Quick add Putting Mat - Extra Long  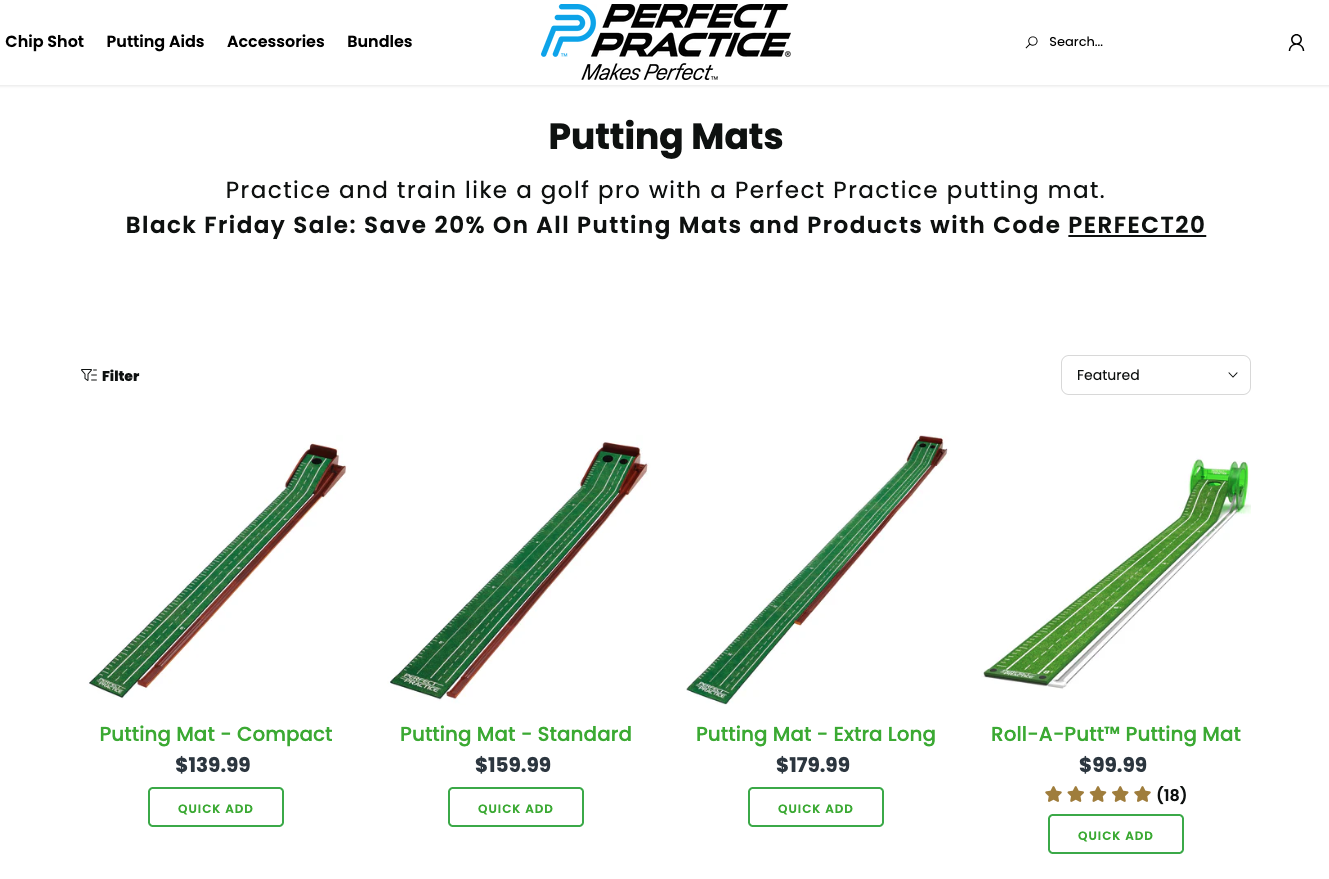click(x=816, y=807)
